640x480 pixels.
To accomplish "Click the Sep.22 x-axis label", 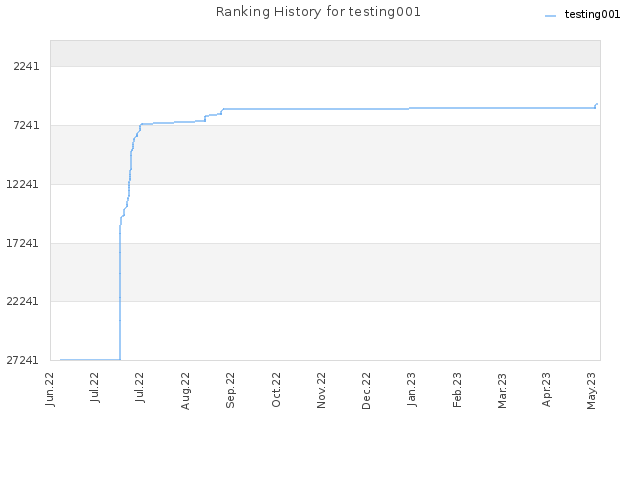I will point(231,390).
